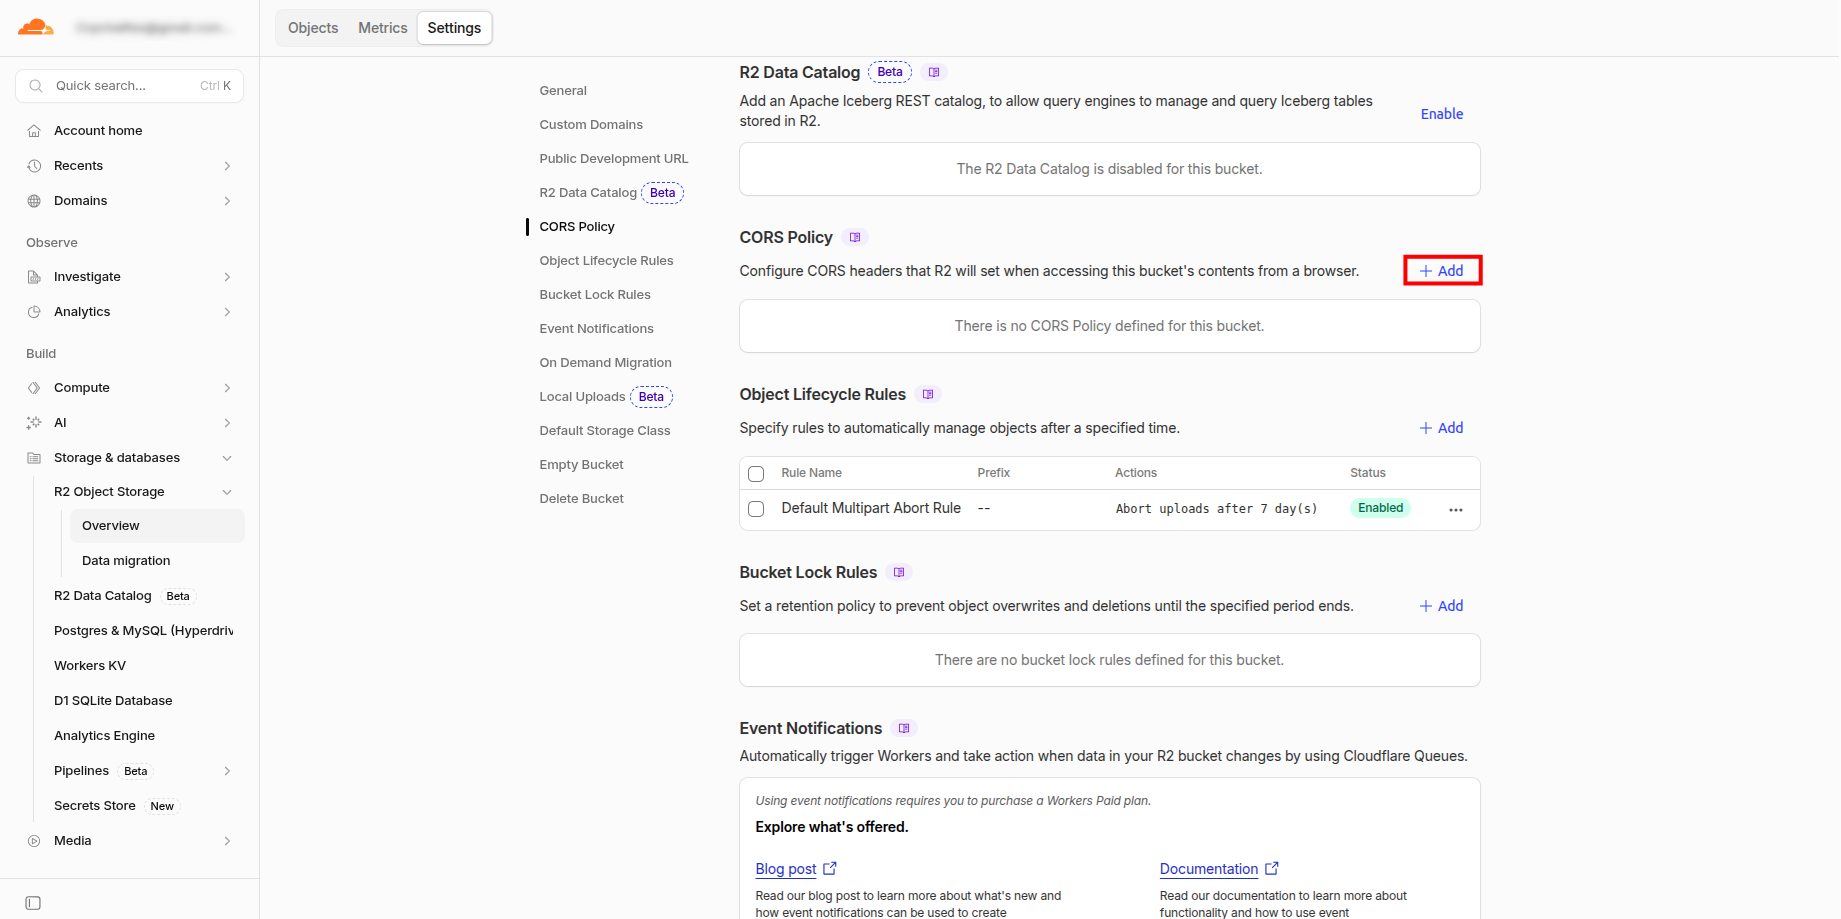Click the AI sparkle icon

tap(34, 423)
